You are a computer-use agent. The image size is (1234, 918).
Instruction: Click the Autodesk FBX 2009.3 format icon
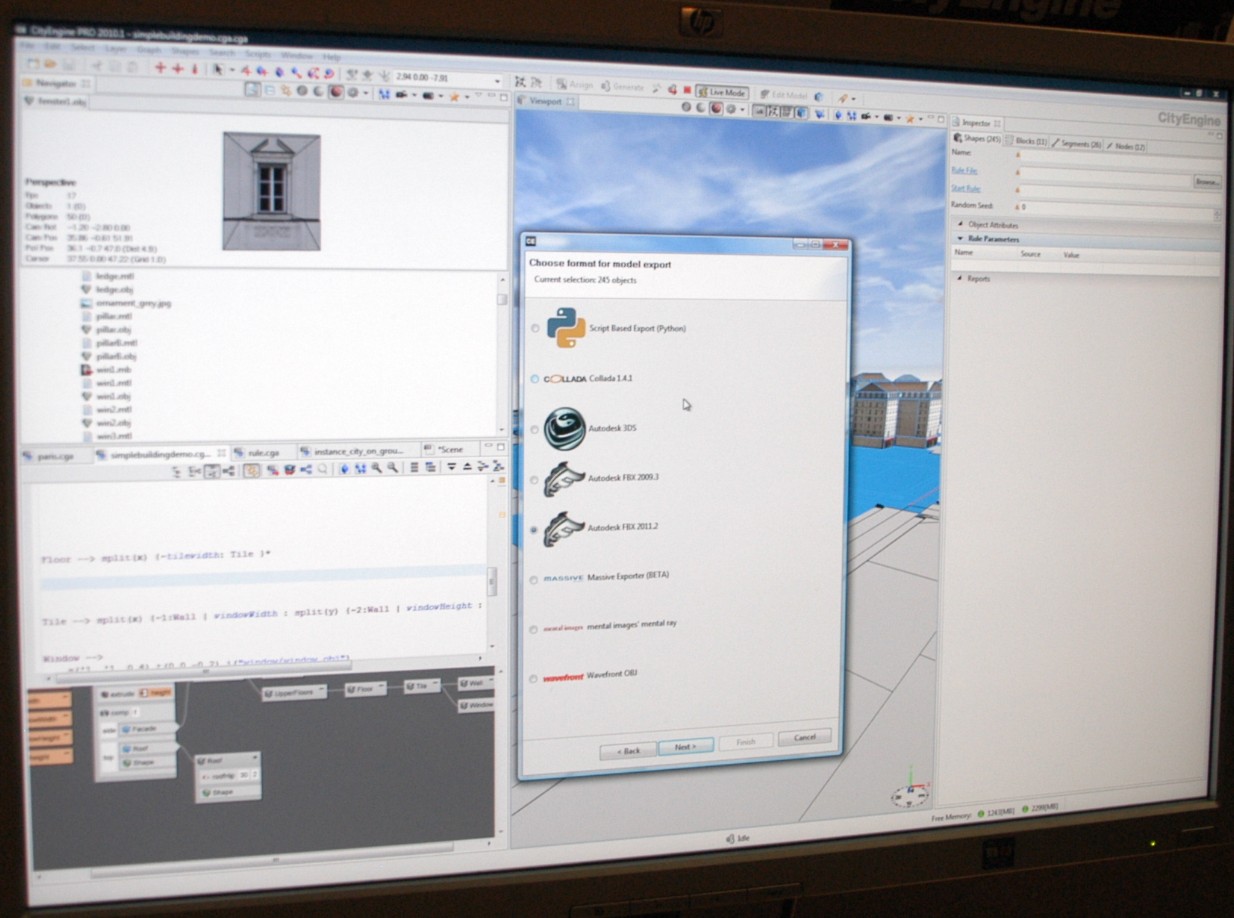pyautogui.click(x=564, y=479)
